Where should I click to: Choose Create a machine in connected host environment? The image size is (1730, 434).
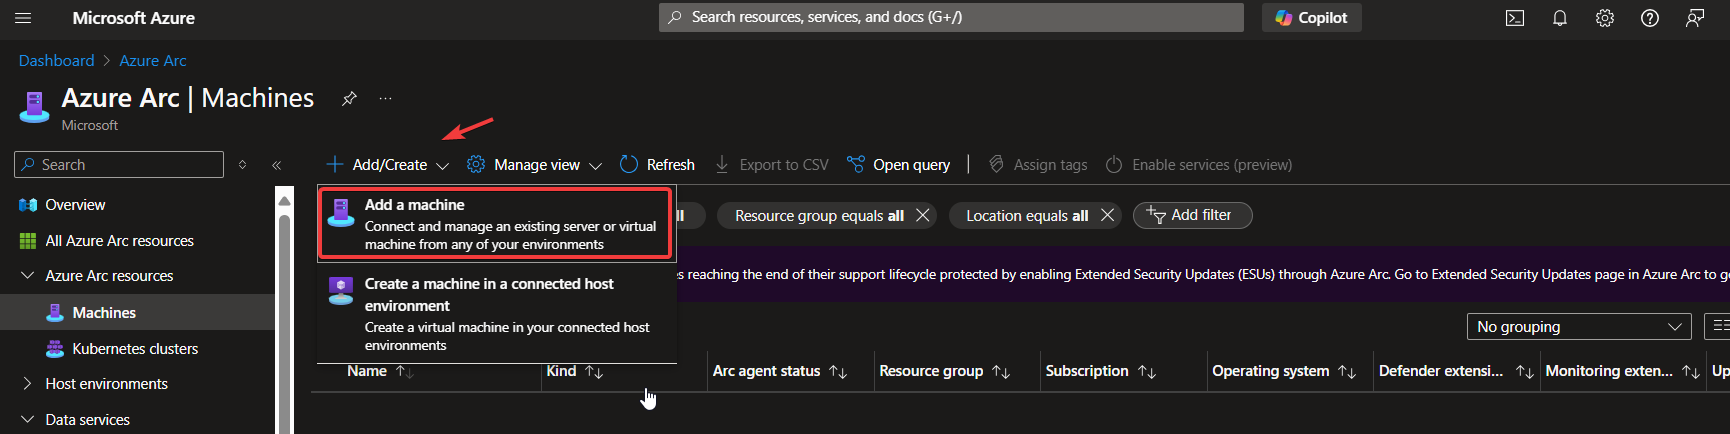pyautogui.click(x=497, y=313)
